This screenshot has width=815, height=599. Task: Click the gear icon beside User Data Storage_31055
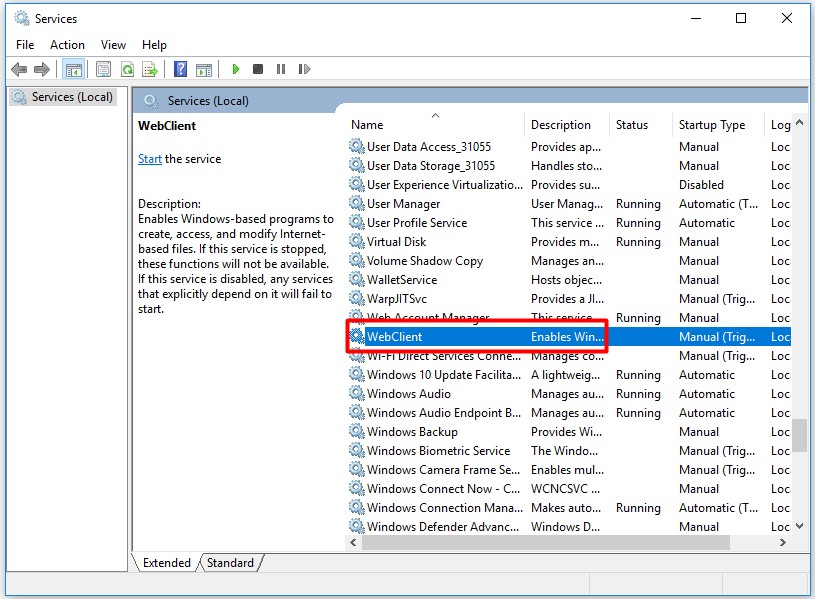pos(357,165)
